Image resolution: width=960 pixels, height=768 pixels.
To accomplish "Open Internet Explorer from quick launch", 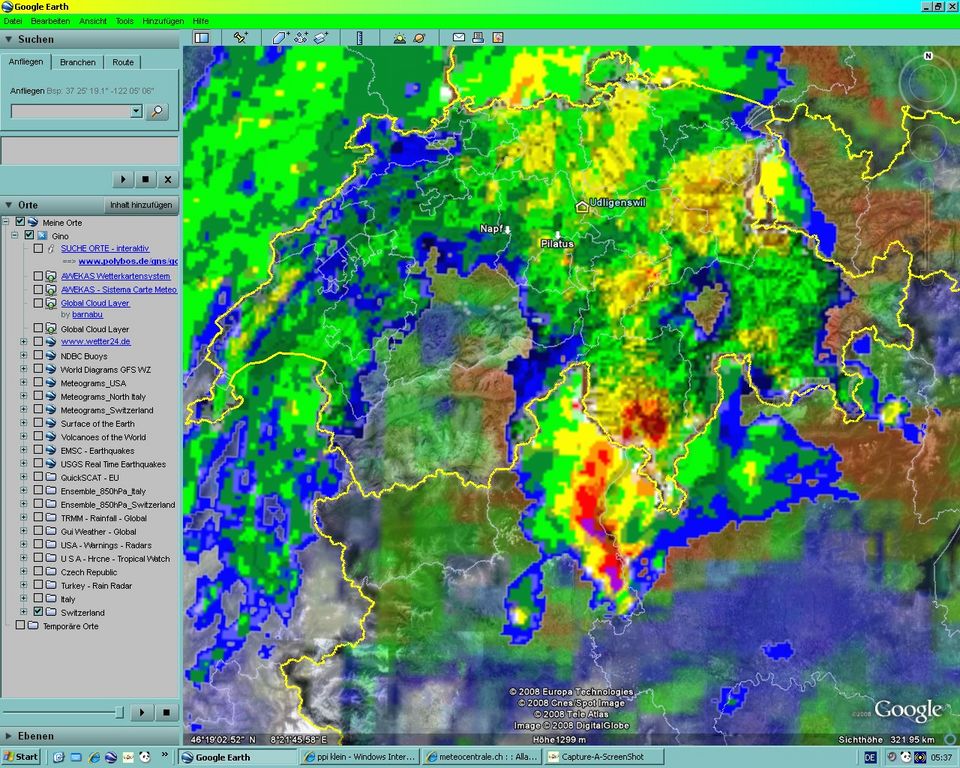I will [x=94, y=758].
